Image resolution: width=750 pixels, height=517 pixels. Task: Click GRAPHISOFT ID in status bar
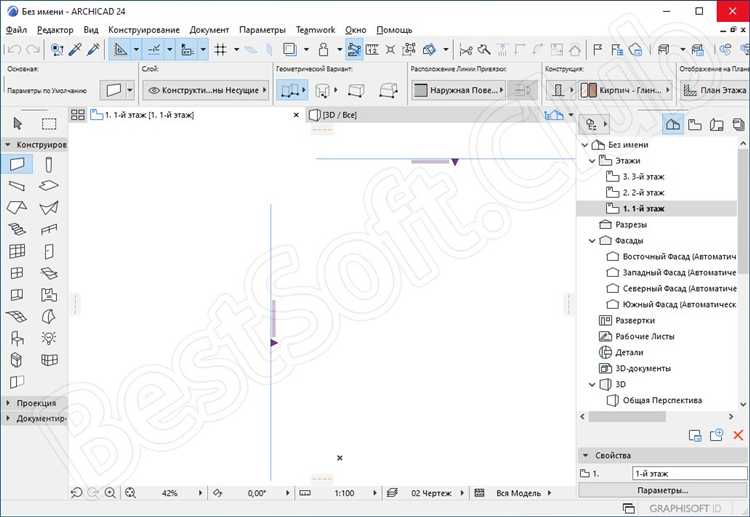click(x=684, y=508)
